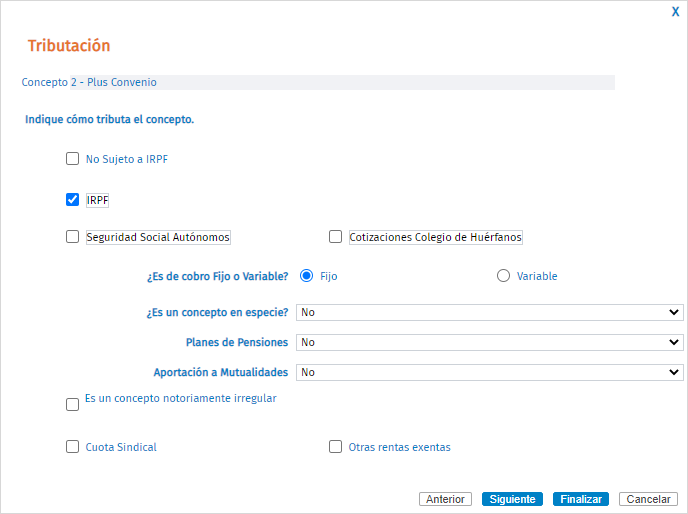Open the Aportación a Mutualidades dropdown
688x514 pixels.
click(490, 372)
